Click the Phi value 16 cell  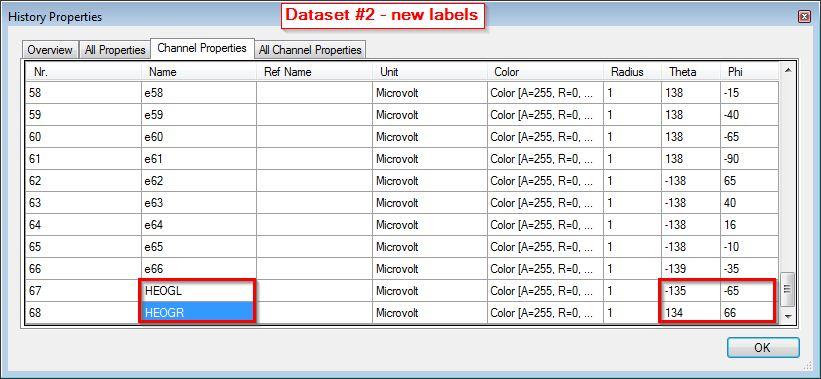750,225
